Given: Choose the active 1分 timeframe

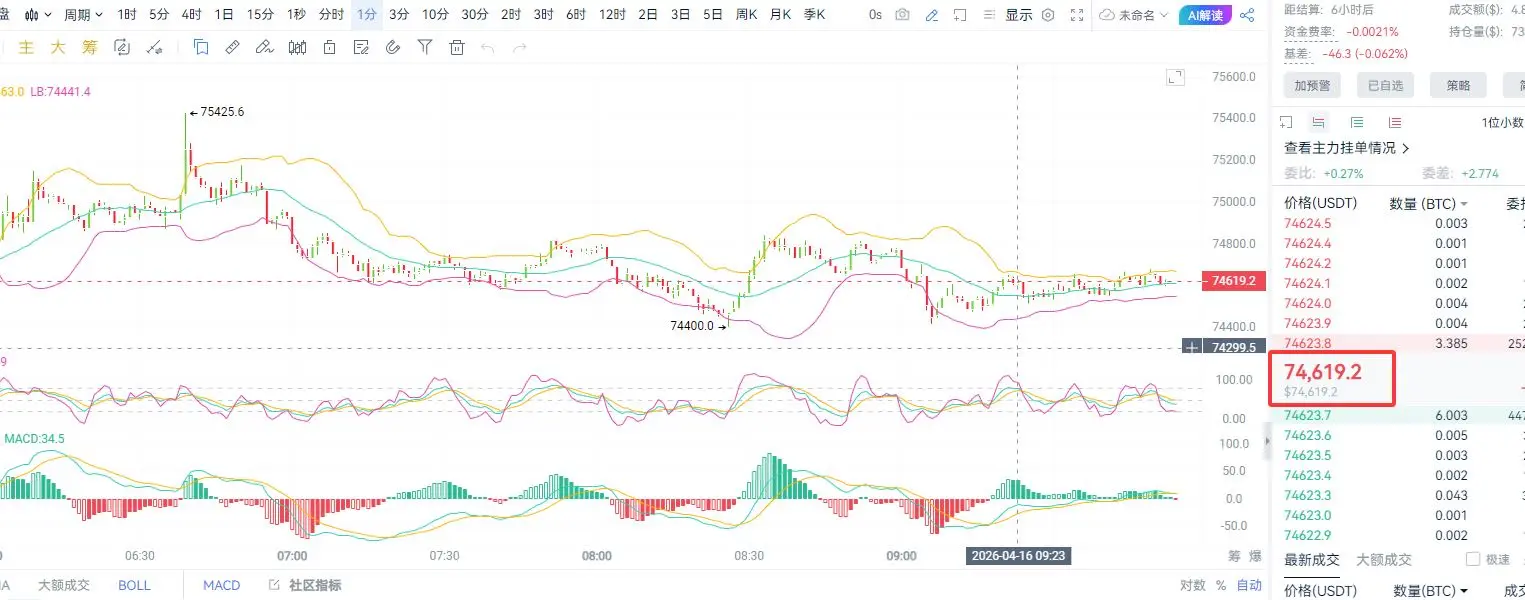Looking at the screenshot, I should coord(367,15).
